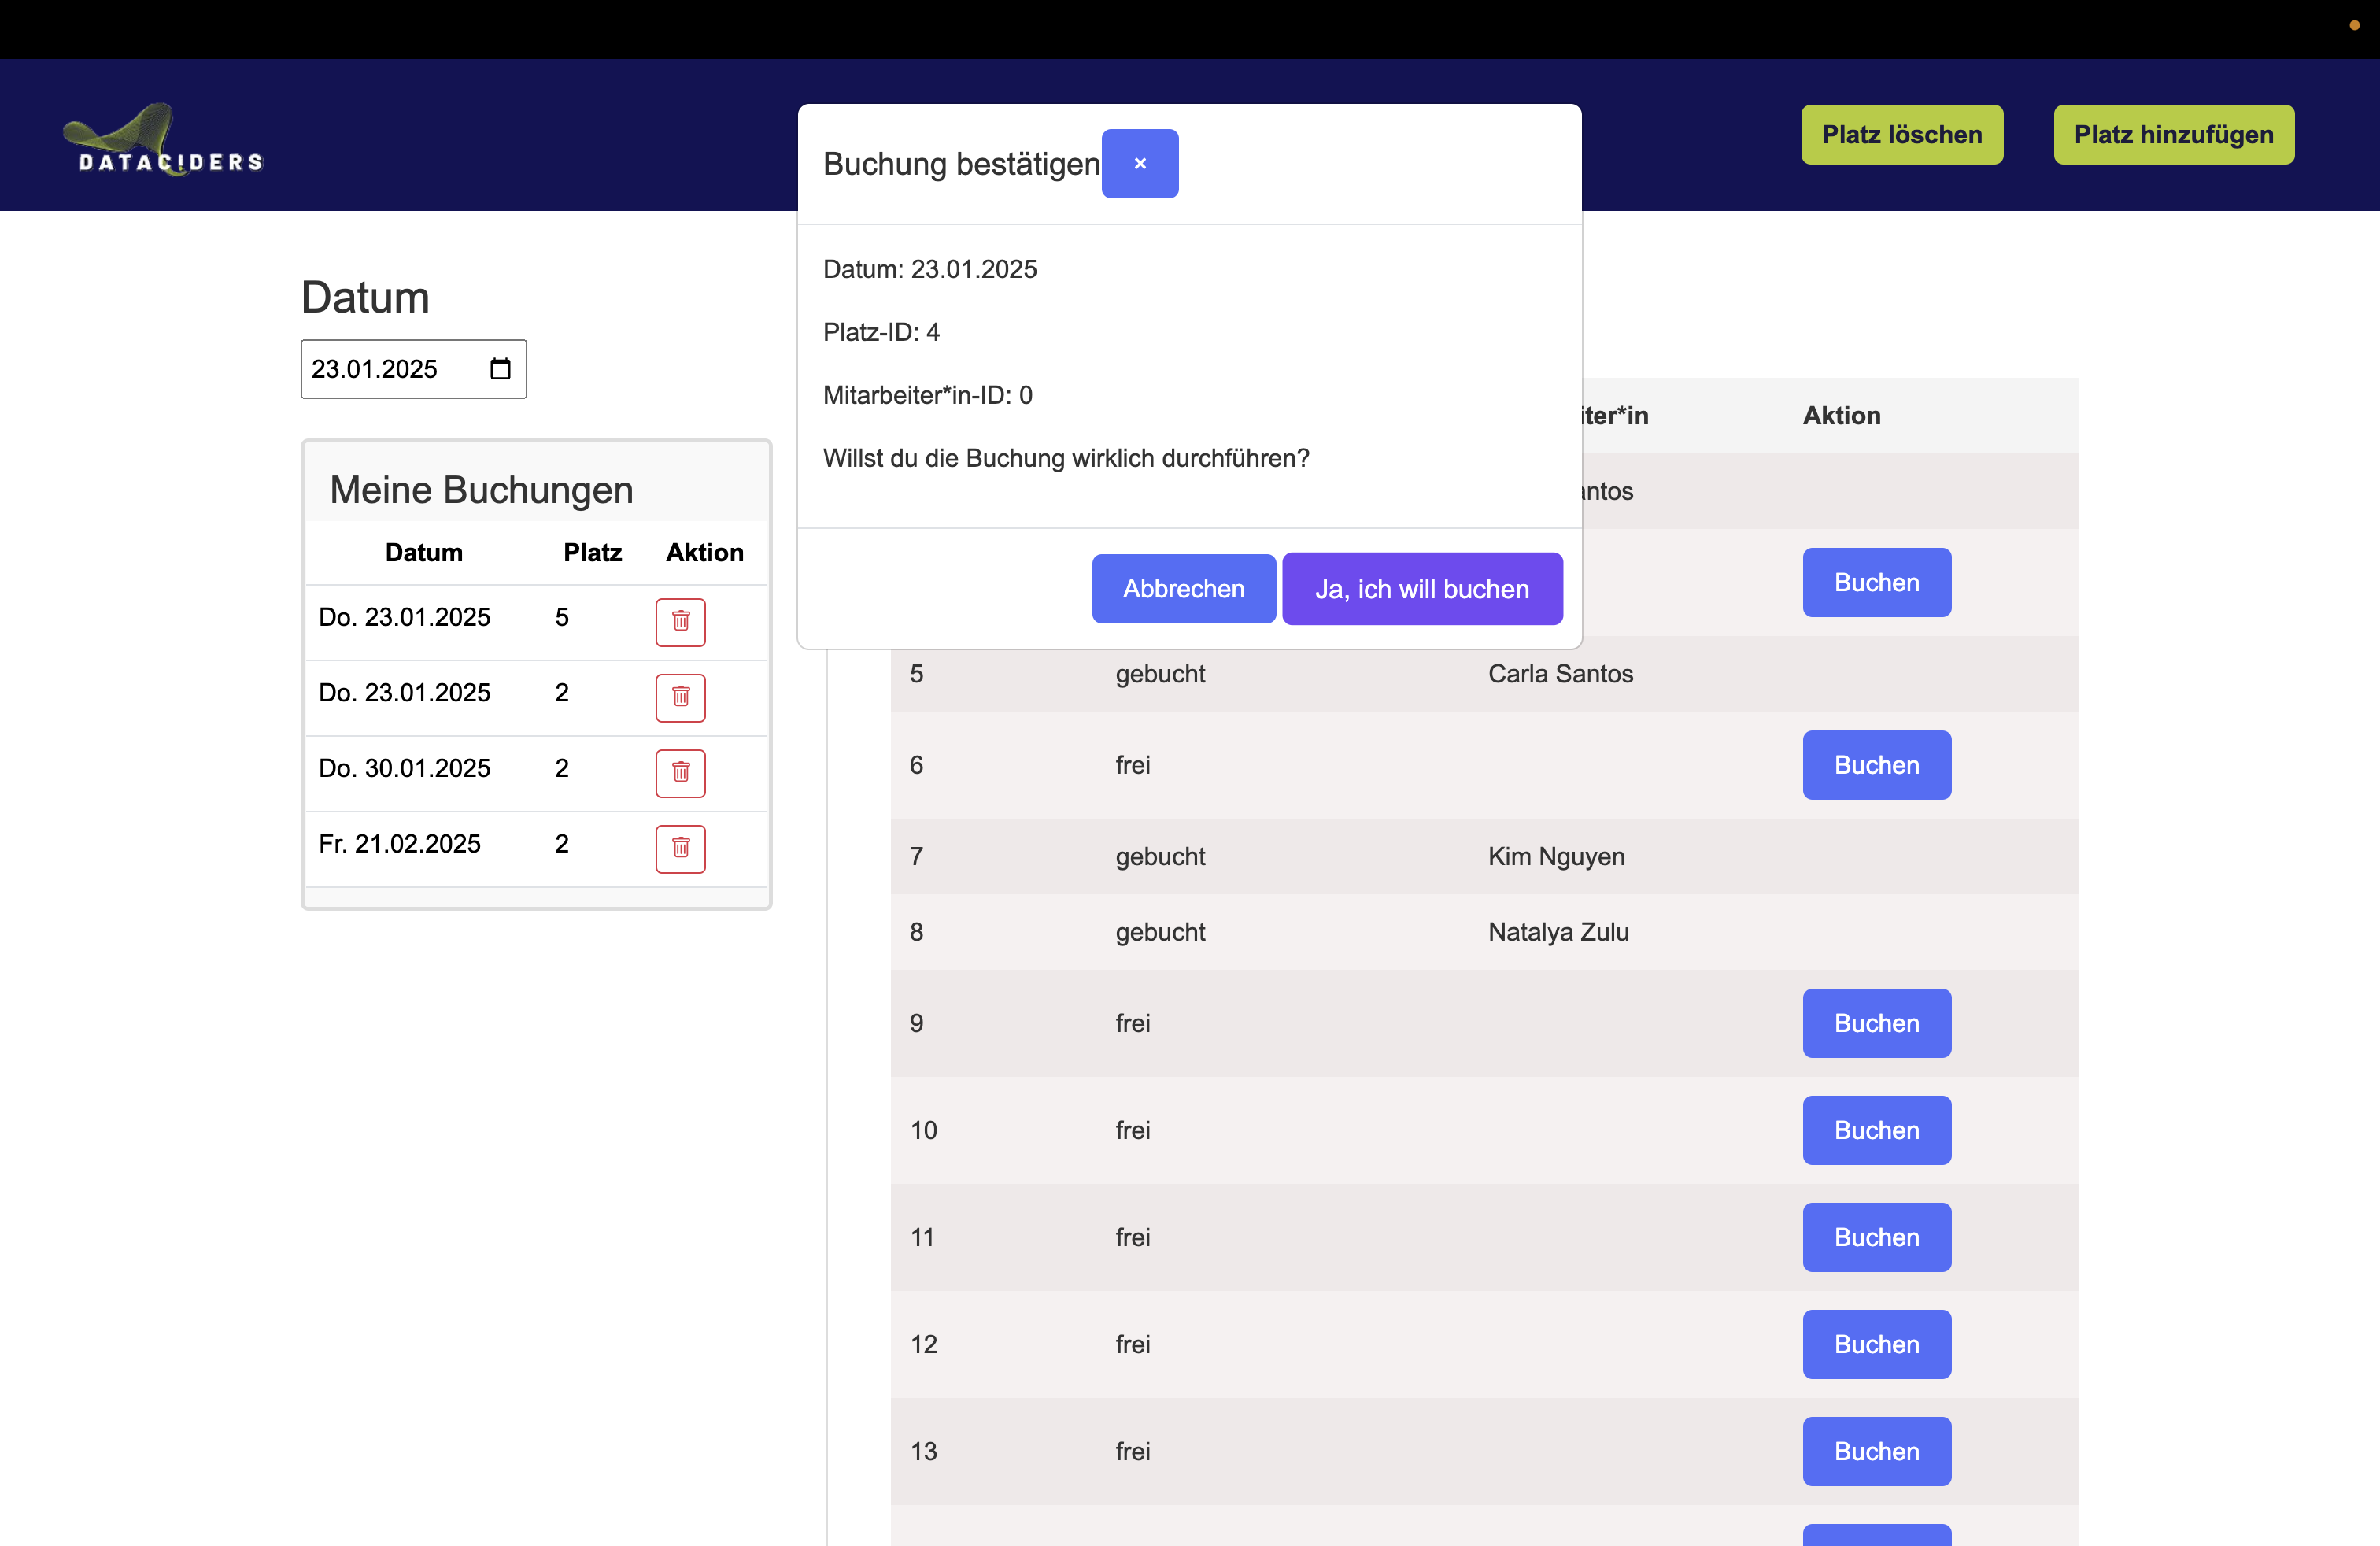This screenshot has height=1546, width=2380.
Task: Click the Datum column header in Meine Buchungen
Action: [x=424, y=552]
